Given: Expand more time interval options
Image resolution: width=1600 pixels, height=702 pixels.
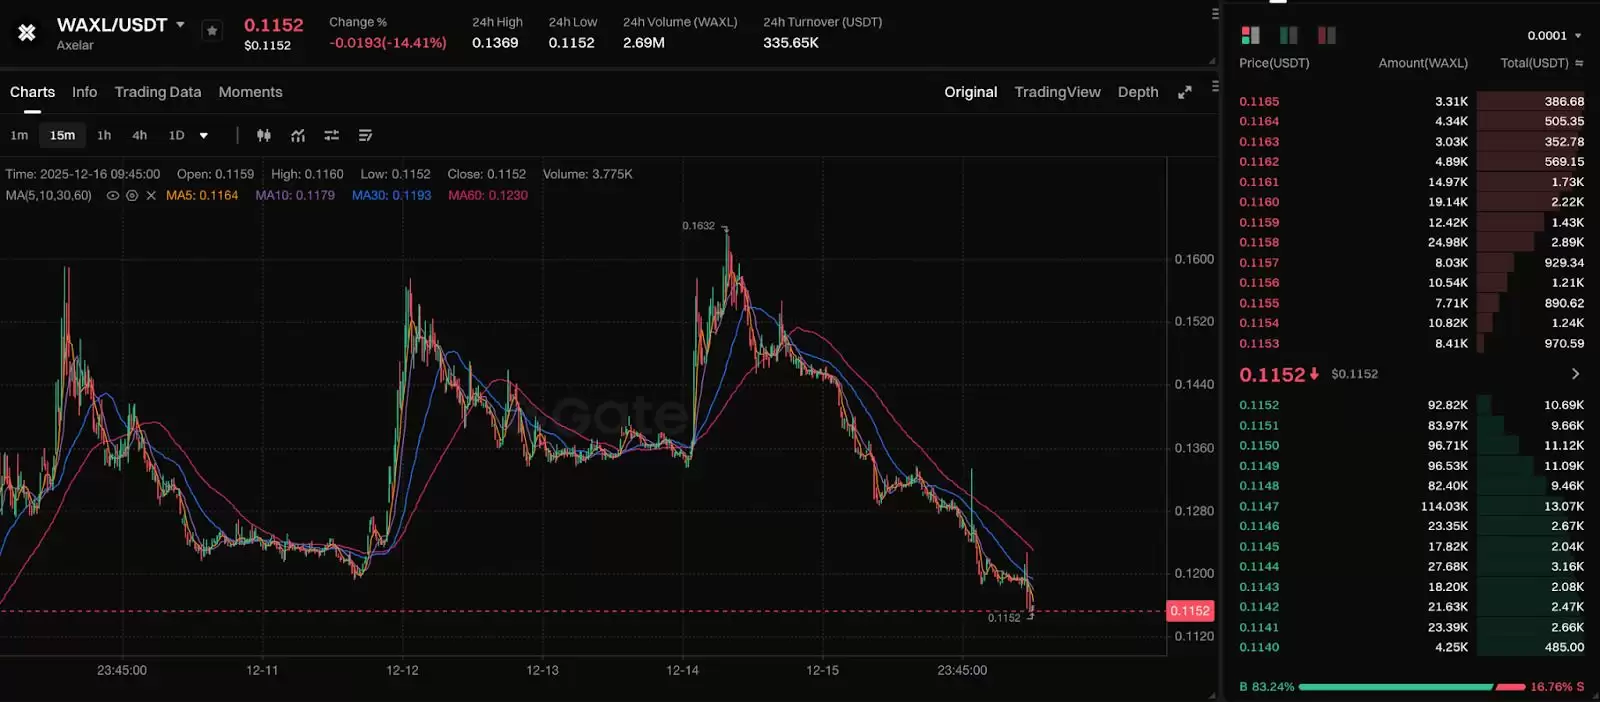Looking at the screenshot, I should pos(204,136).
